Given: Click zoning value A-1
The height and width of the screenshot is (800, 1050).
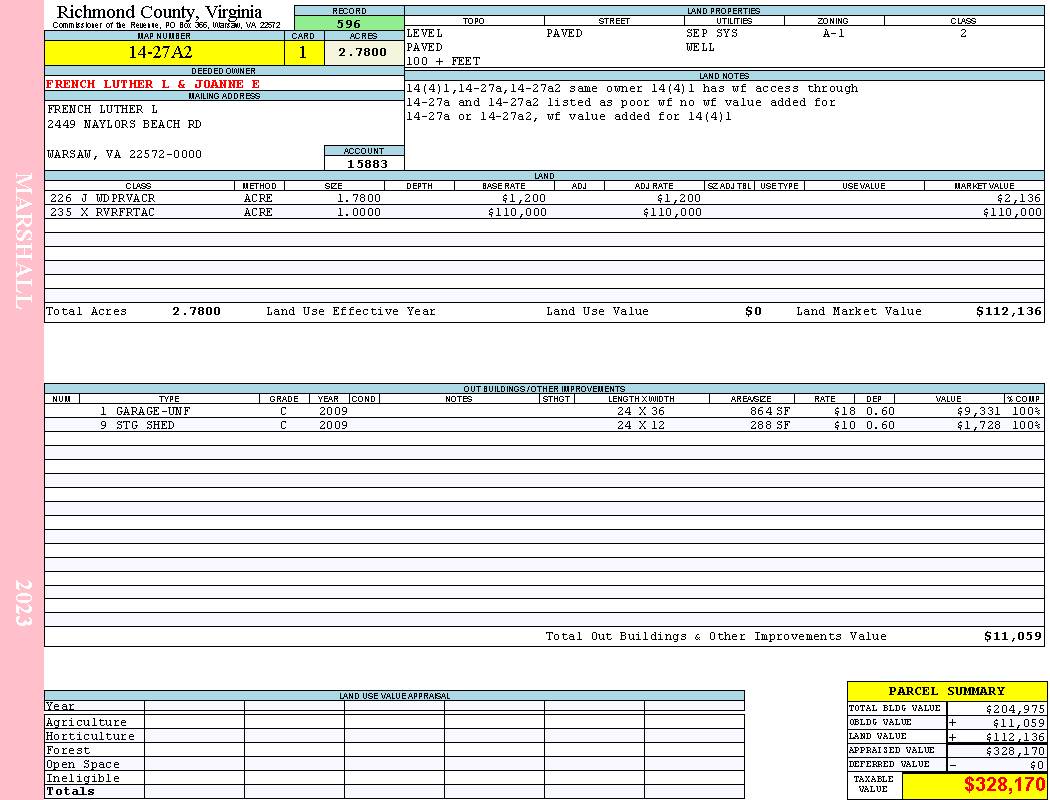Looking at the screenshot, I should point(834,33).
